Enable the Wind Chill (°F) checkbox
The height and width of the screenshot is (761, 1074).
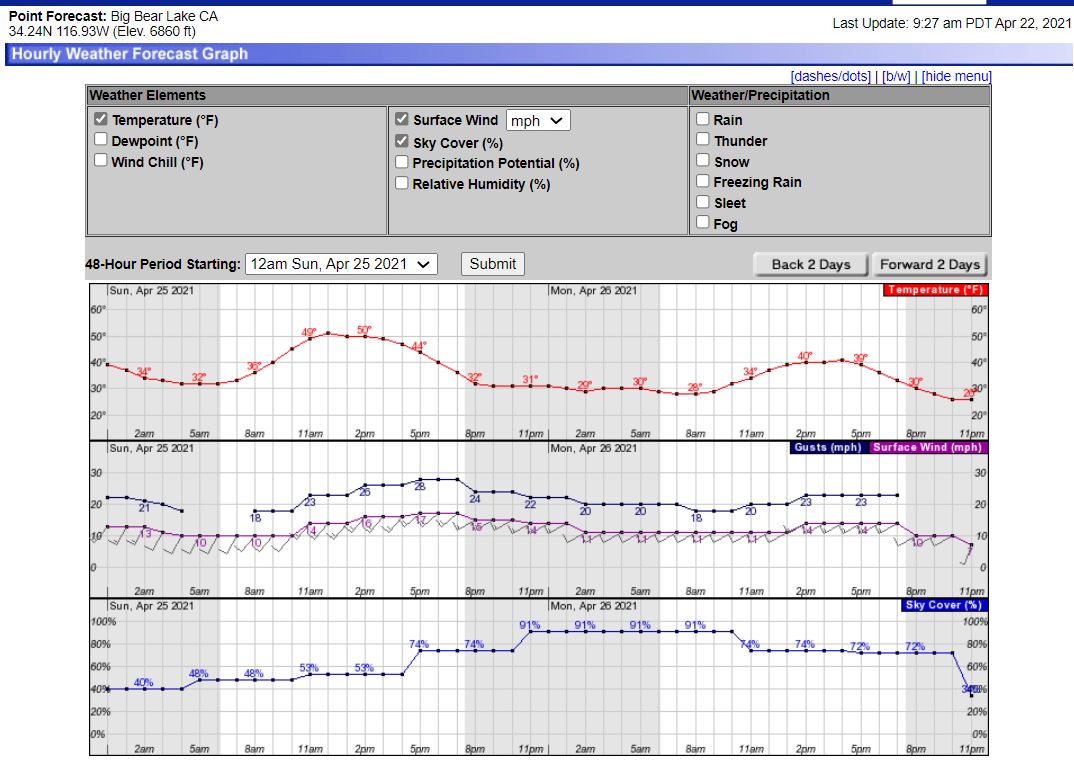point(101,160)
